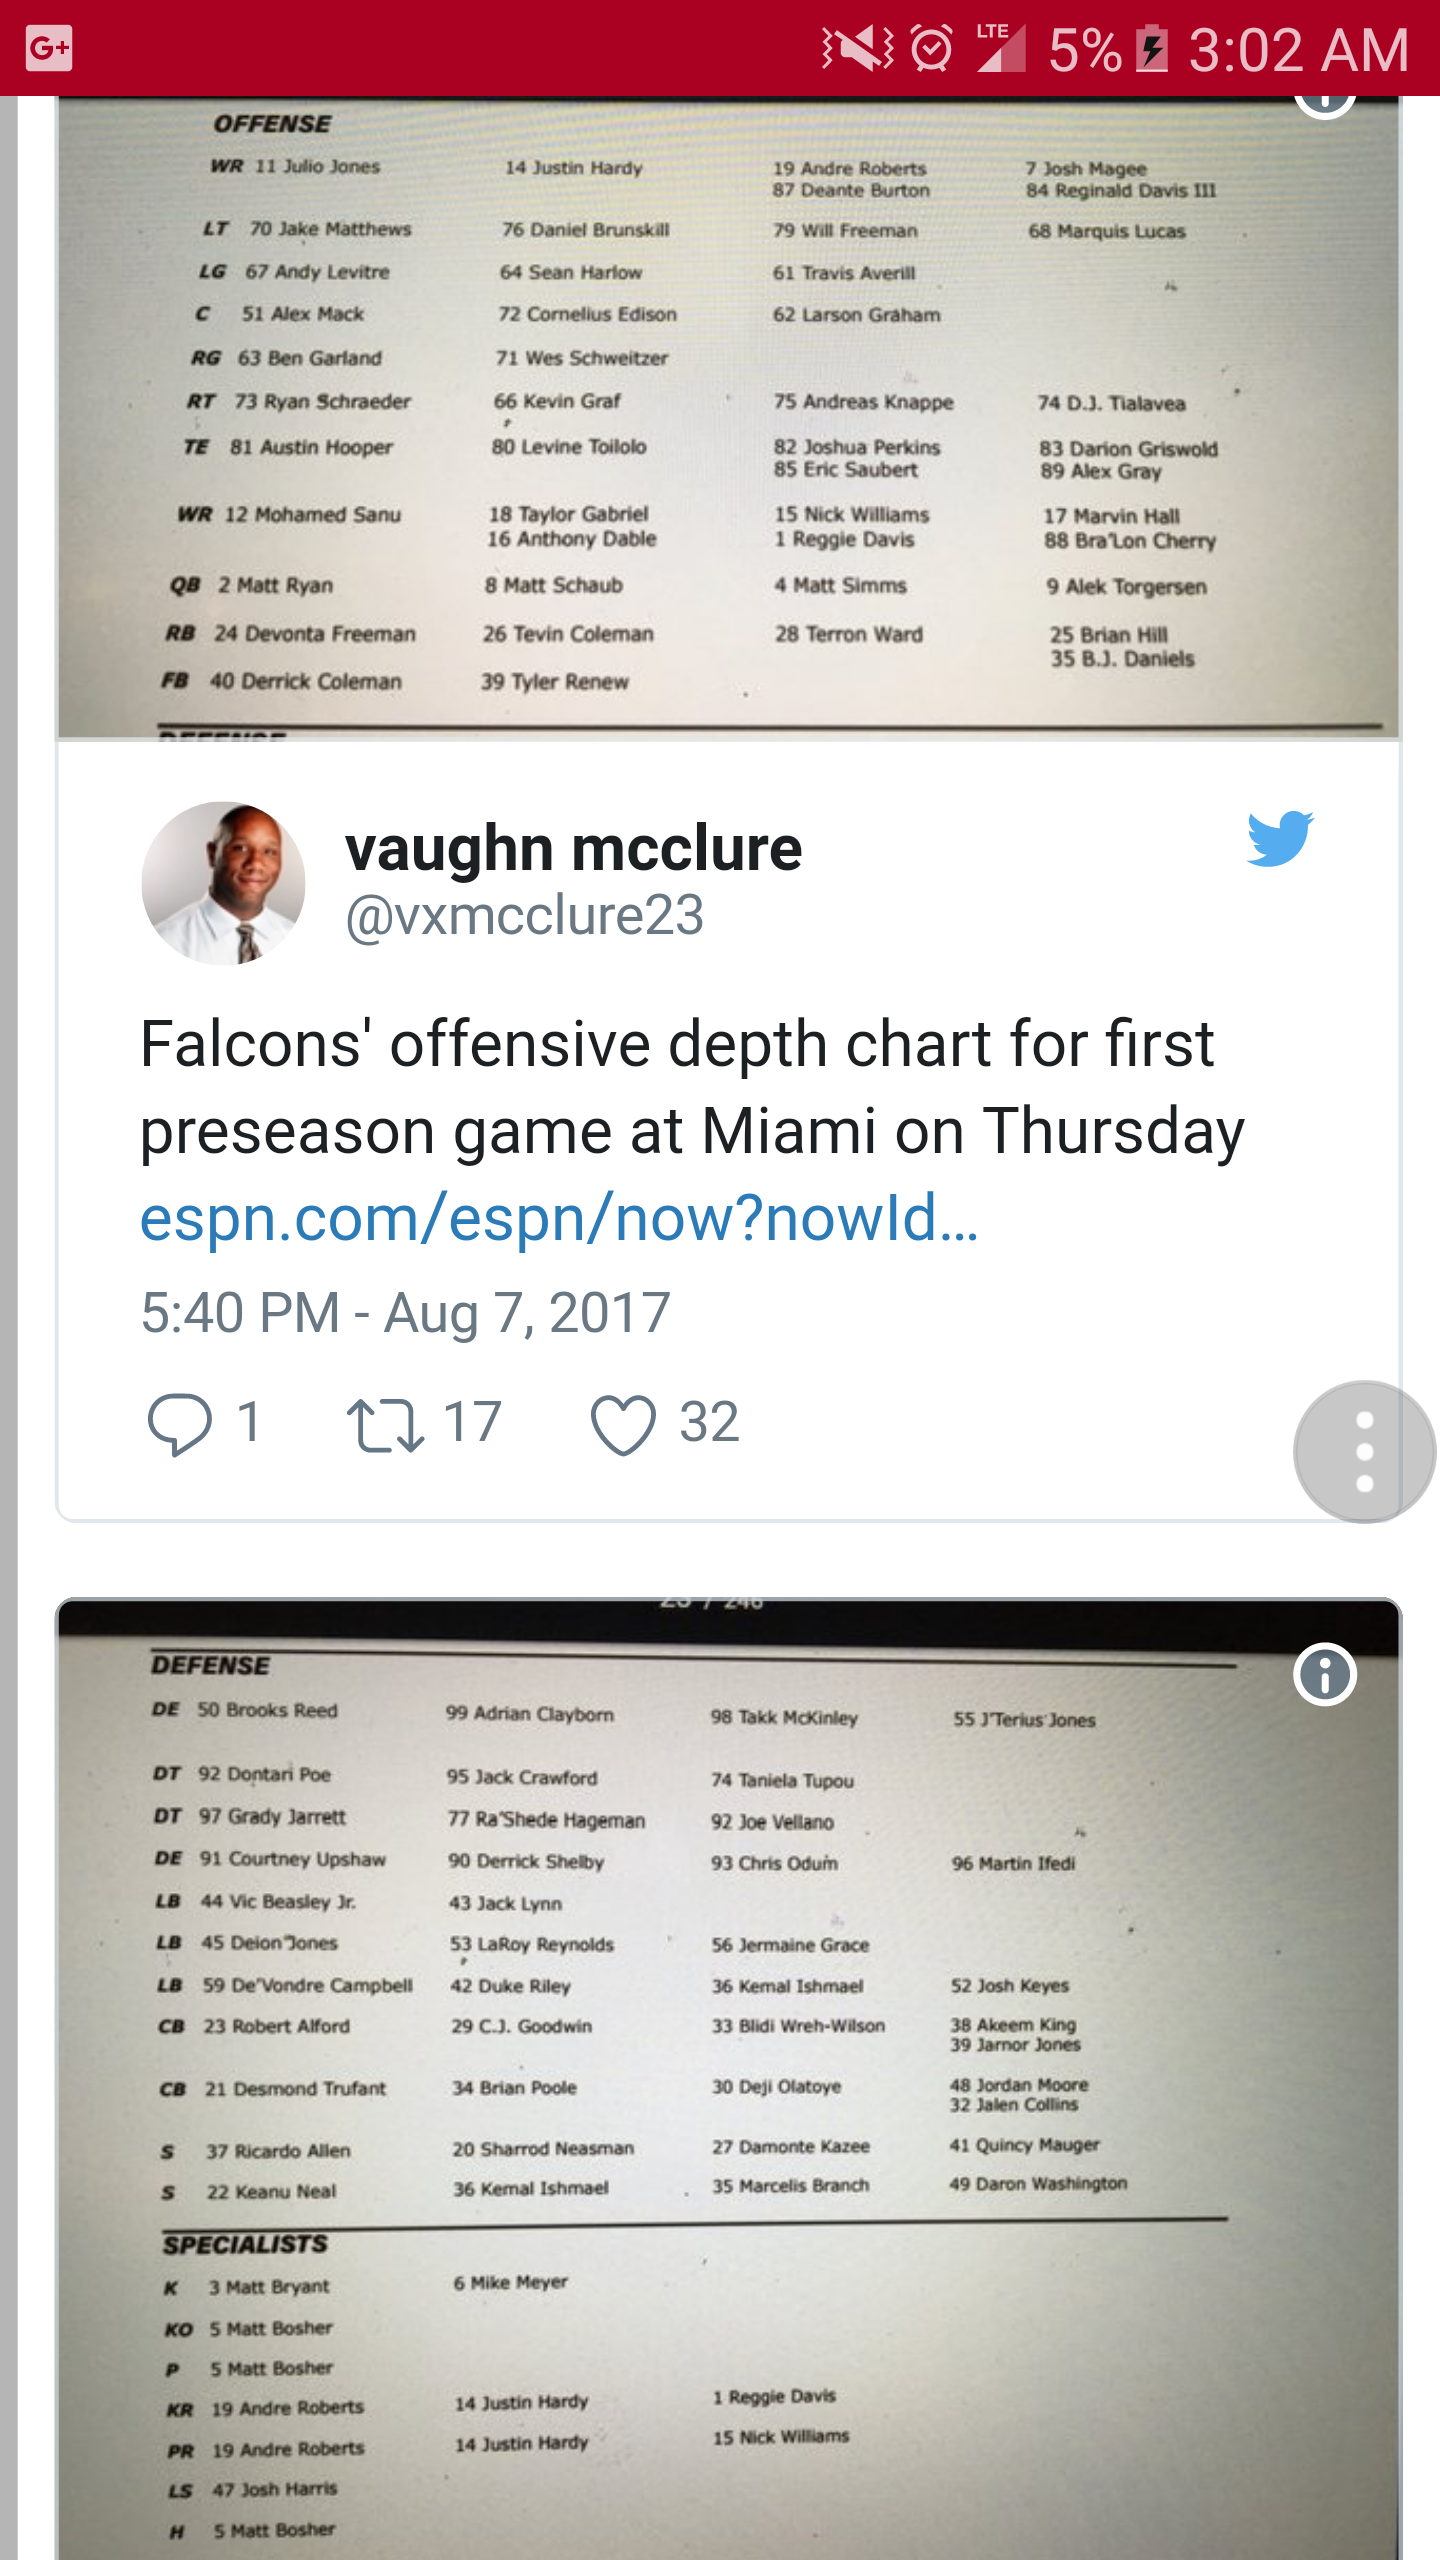This screenshot has width=1440, height=2560.
Task: Tap info icon on defense chart image
Action: coord(1325,1674)
